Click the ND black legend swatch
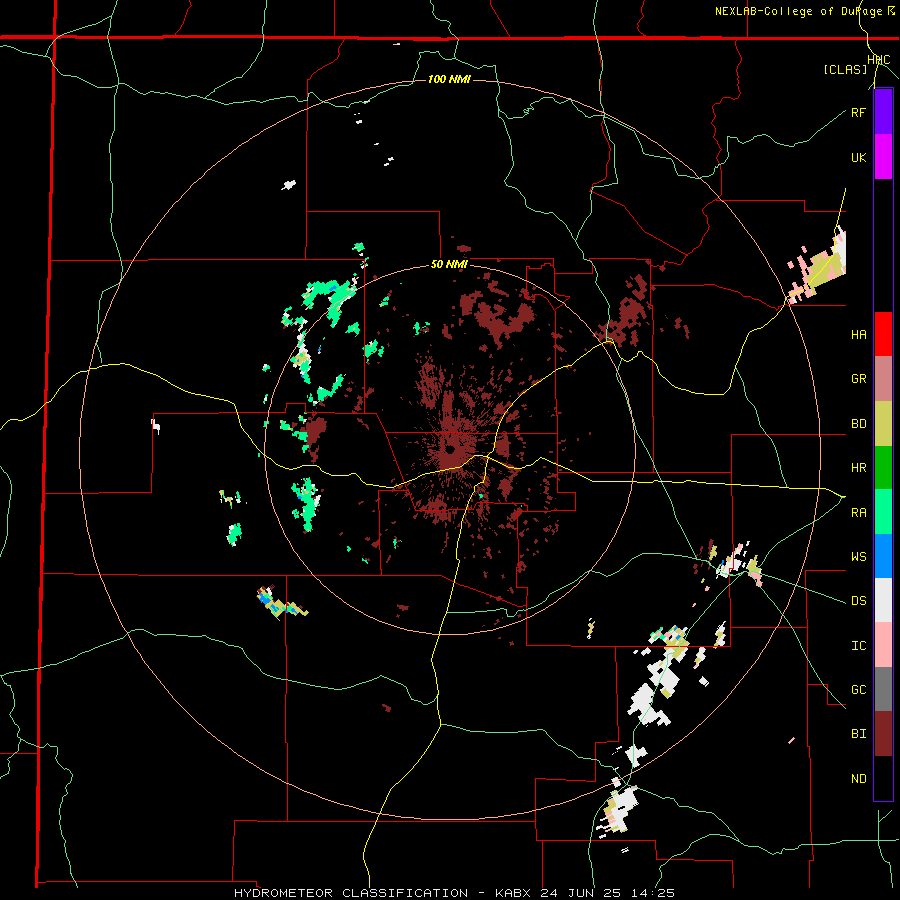The height and width of the screenshot is (900, 900). pyautogui.click(x=883, y=778)
